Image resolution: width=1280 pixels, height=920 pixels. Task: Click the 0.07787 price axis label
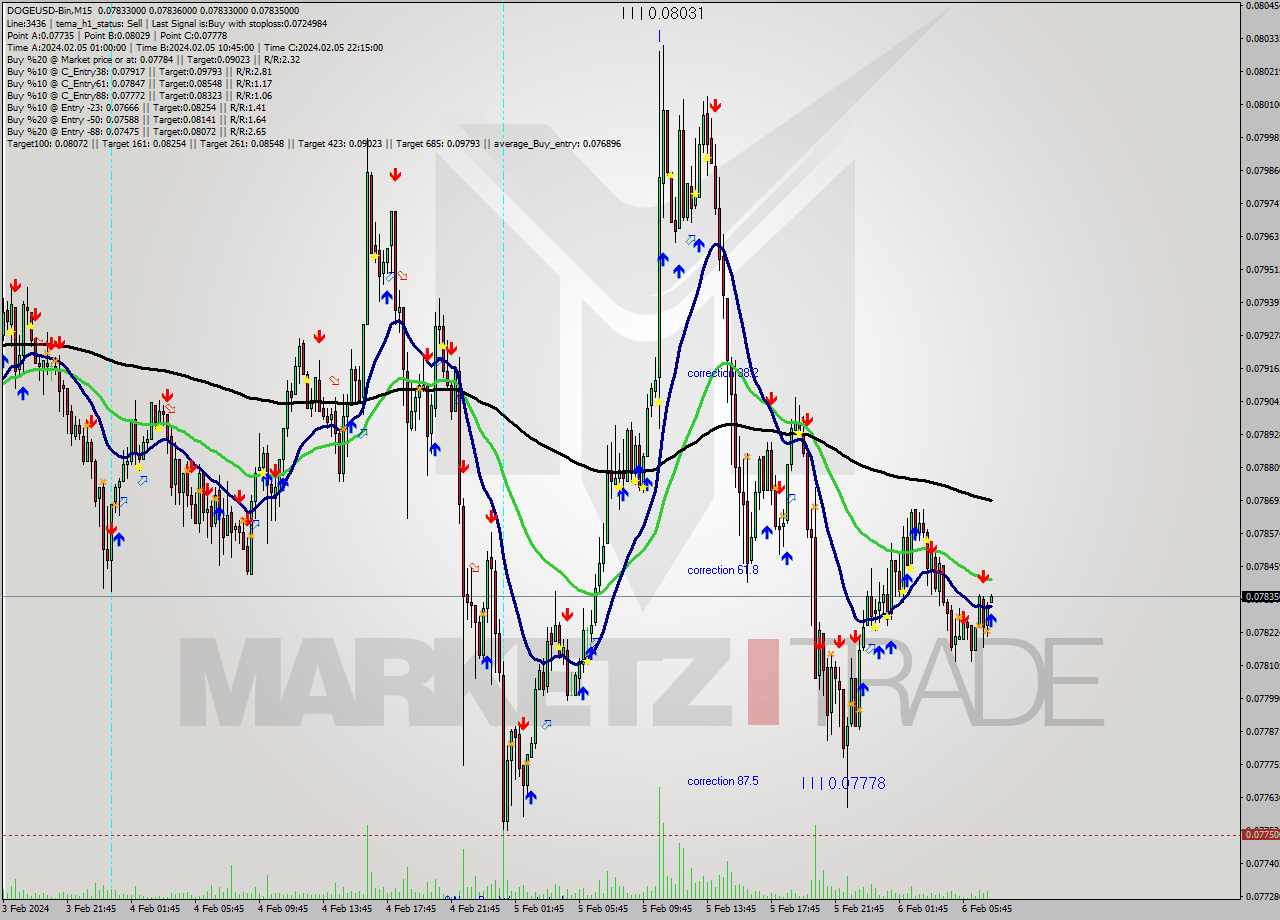coord(1262,731)
